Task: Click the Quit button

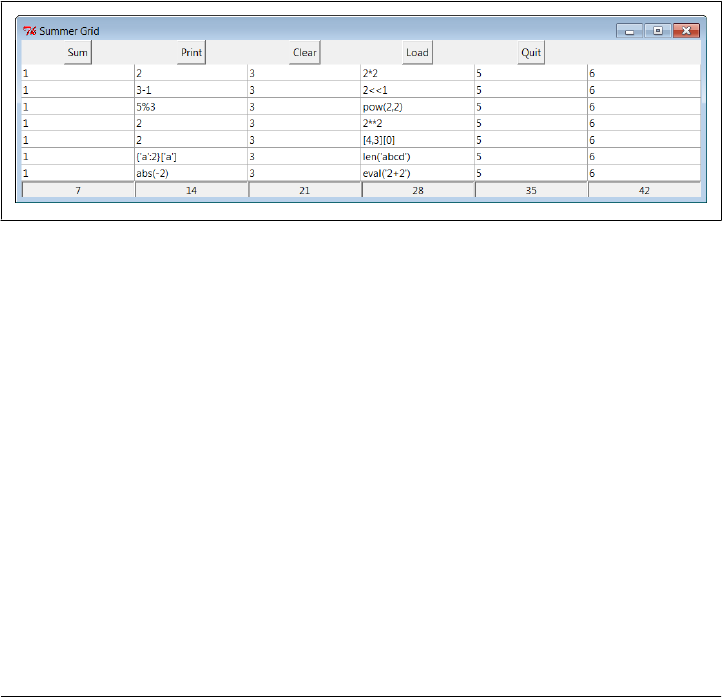Action: [x=531, y=52]
